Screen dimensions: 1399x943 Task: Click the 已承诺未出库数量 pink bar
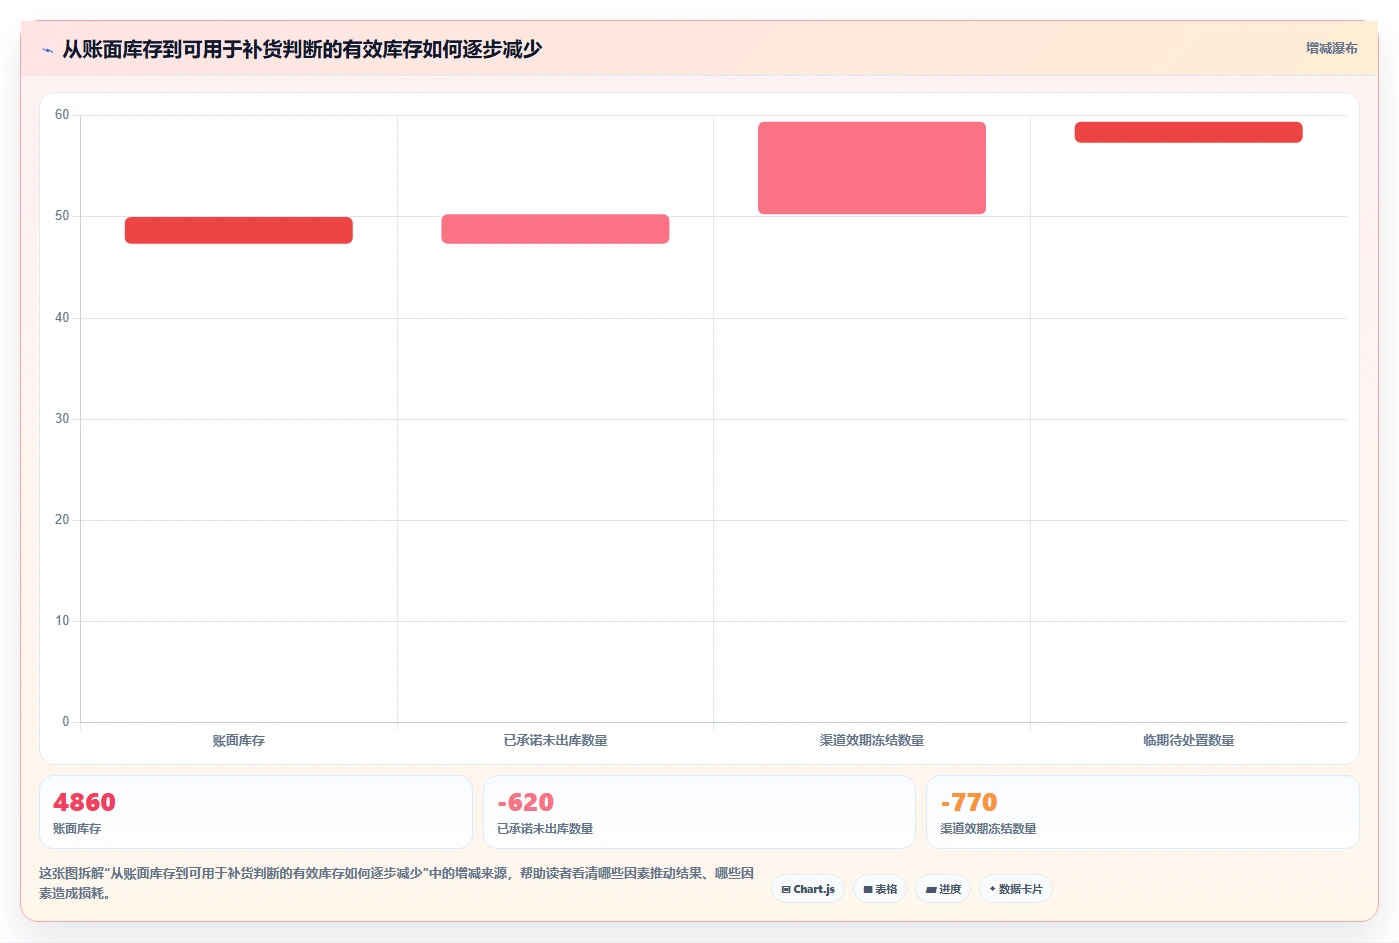click(555, 229)
